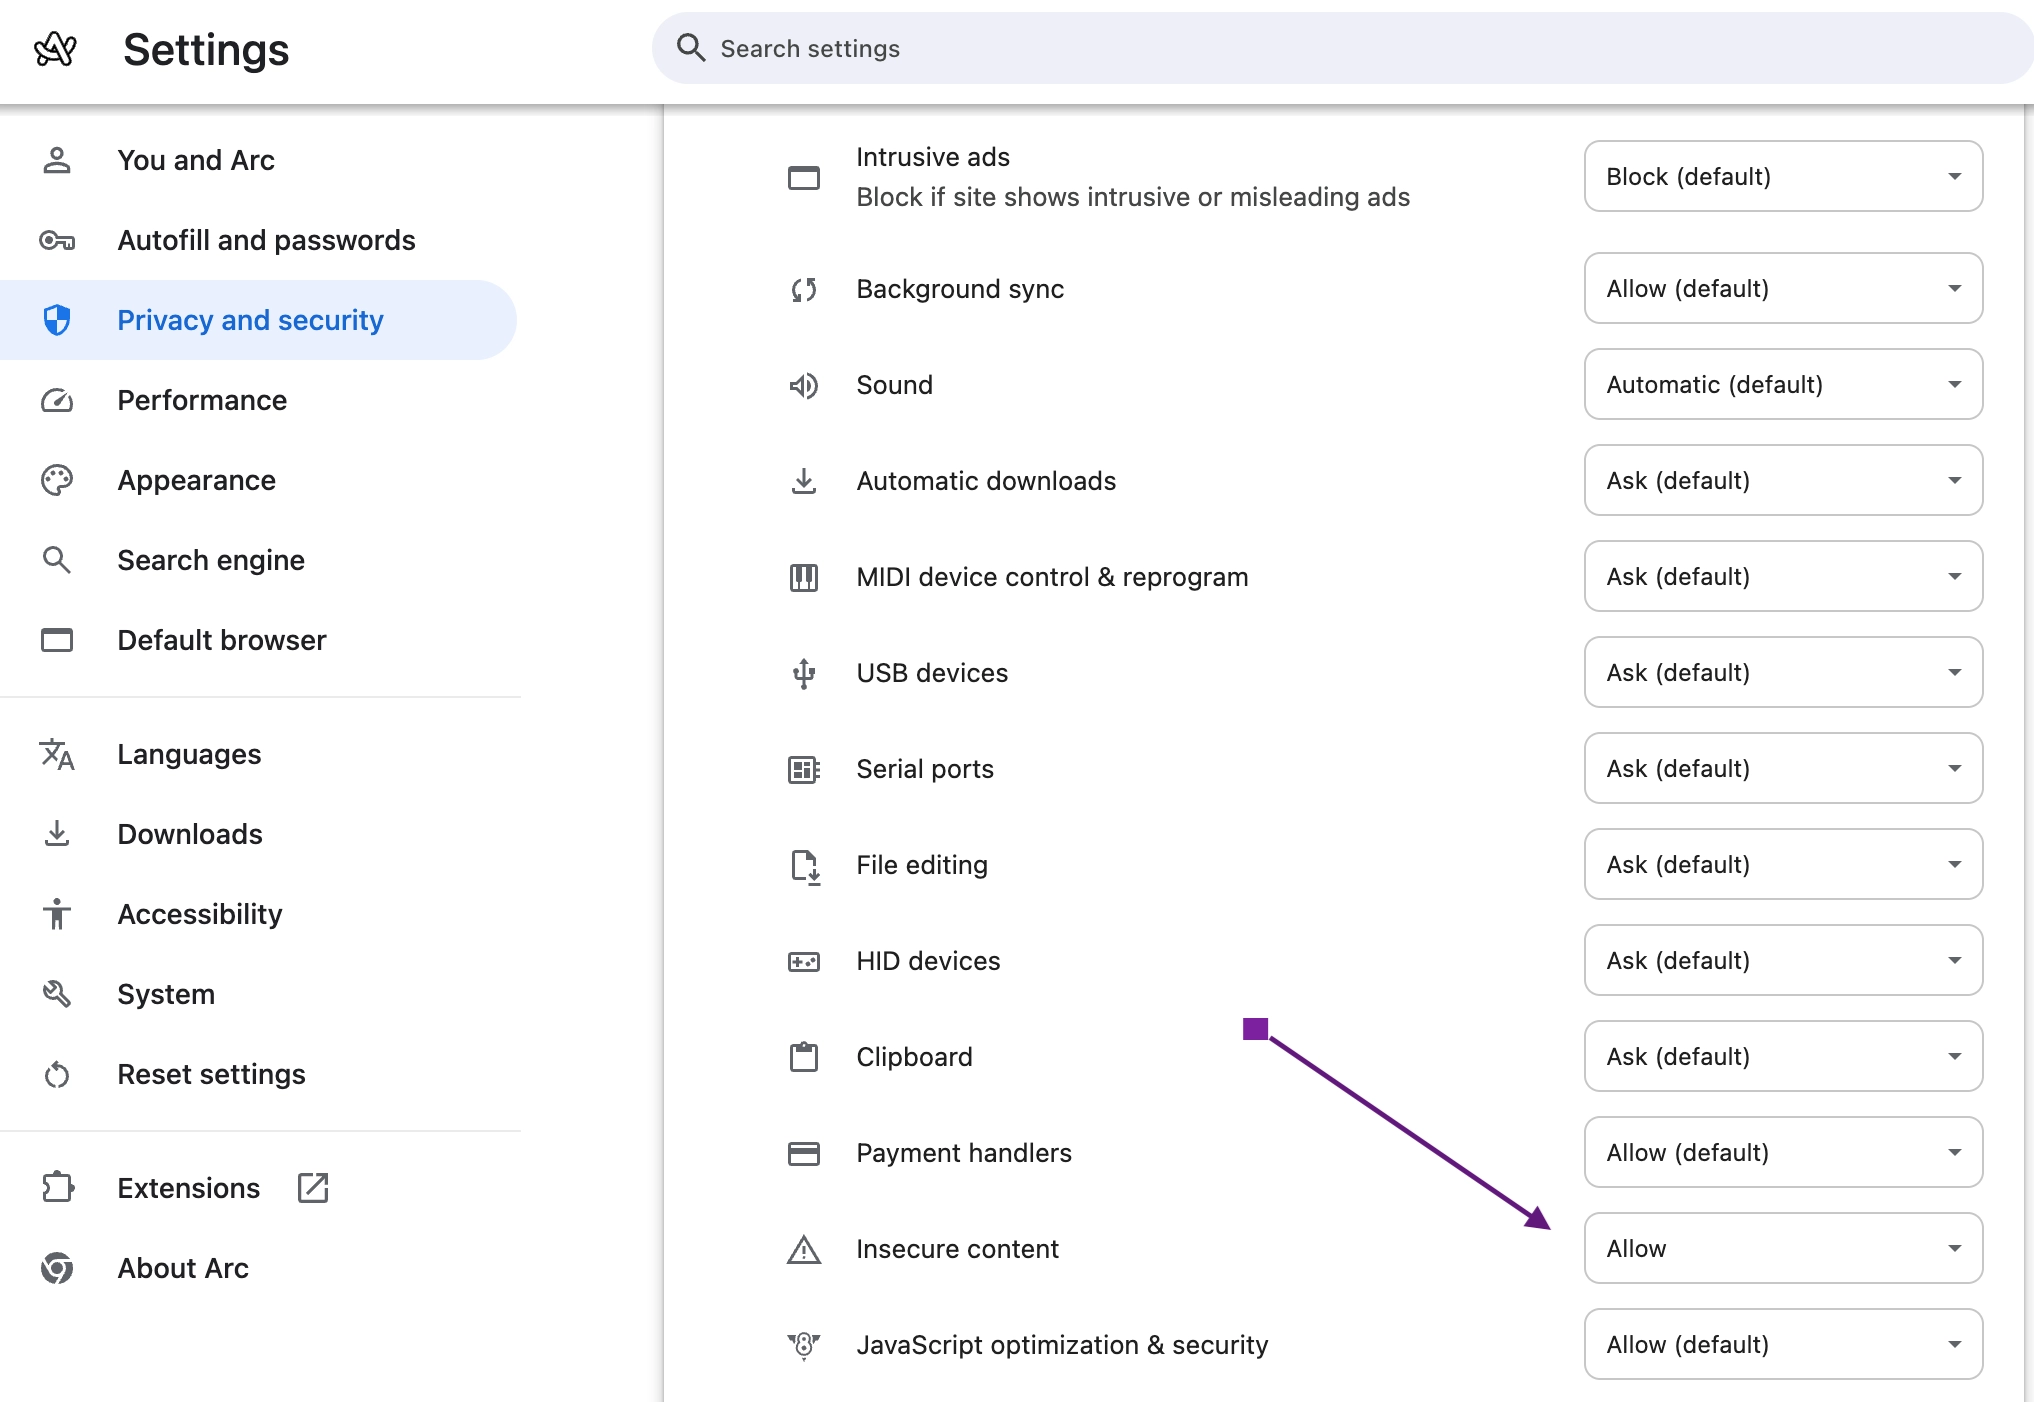
Task: Open the Background sync Allow dropdown
Action: pyautogui.click(x=1782, y=289)
